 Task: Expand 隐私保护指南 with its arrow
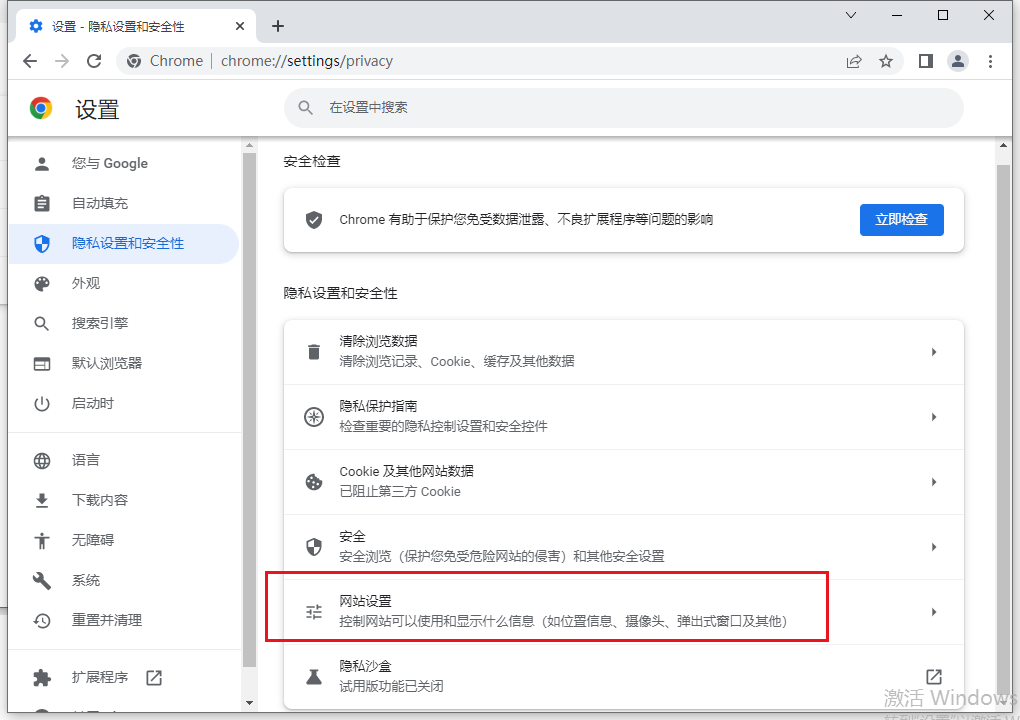(x=933, y=417)
